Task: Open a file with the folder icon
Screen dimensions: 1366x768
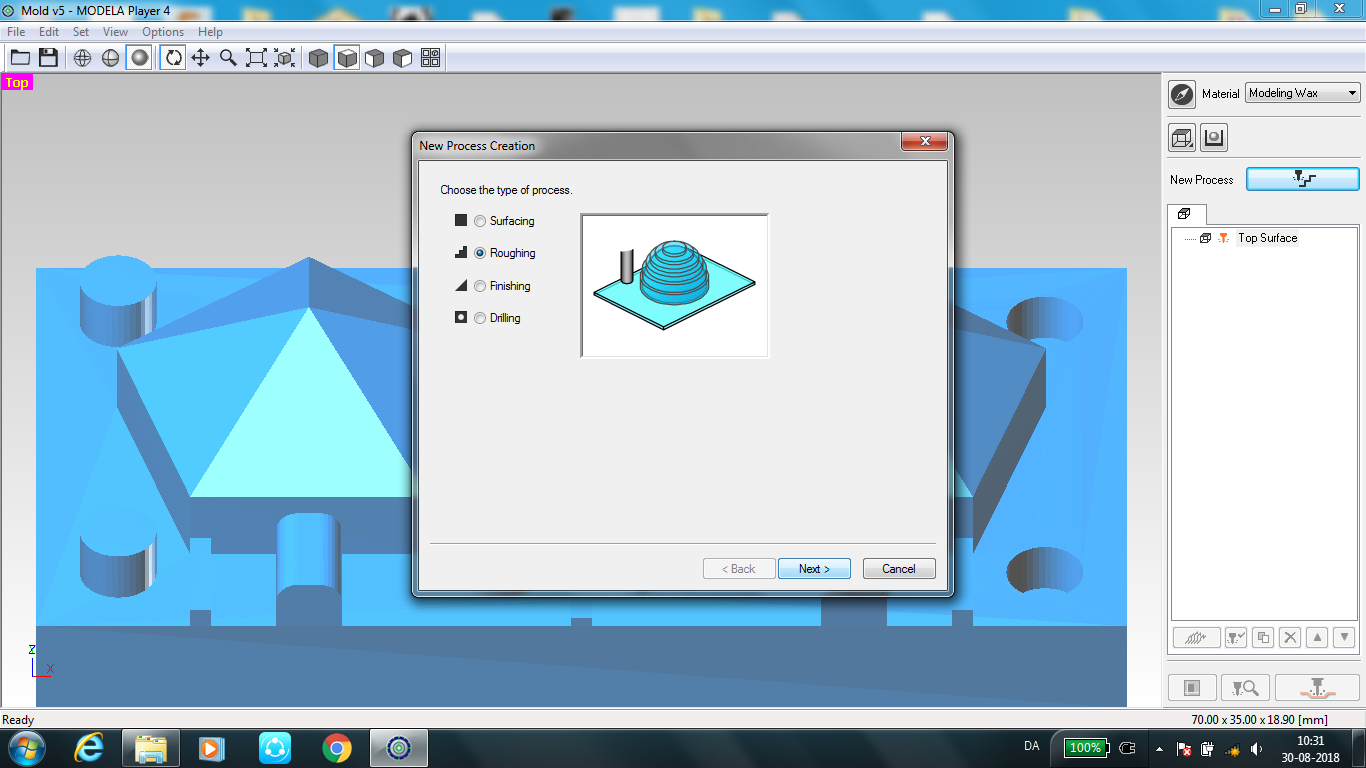Action: 20,58
